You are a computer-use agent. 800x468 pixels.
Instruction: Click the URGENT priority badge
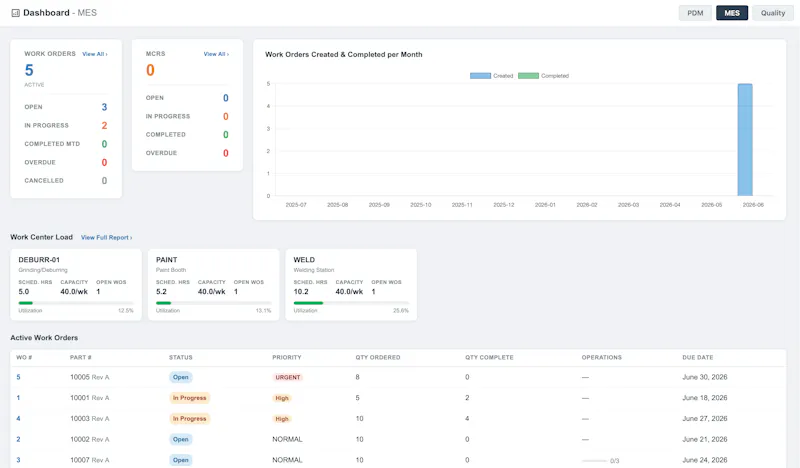coord(288,377)
